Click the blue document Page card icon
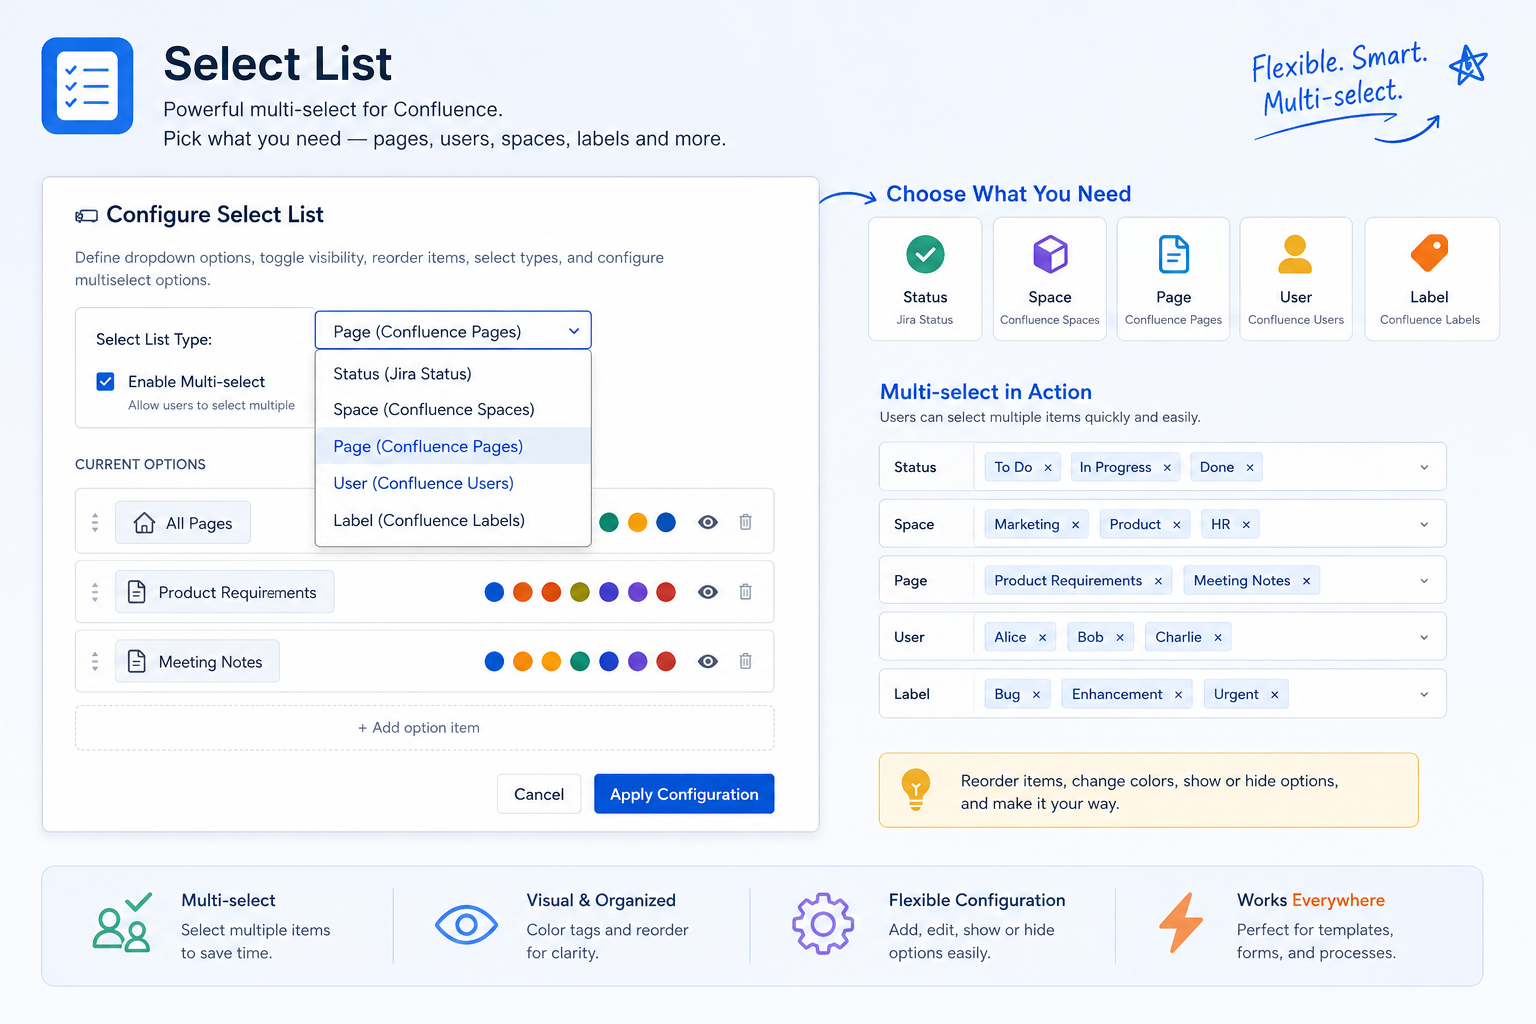The width and height of the screenshot is (1536, 1024). [x=1173, y=254]
